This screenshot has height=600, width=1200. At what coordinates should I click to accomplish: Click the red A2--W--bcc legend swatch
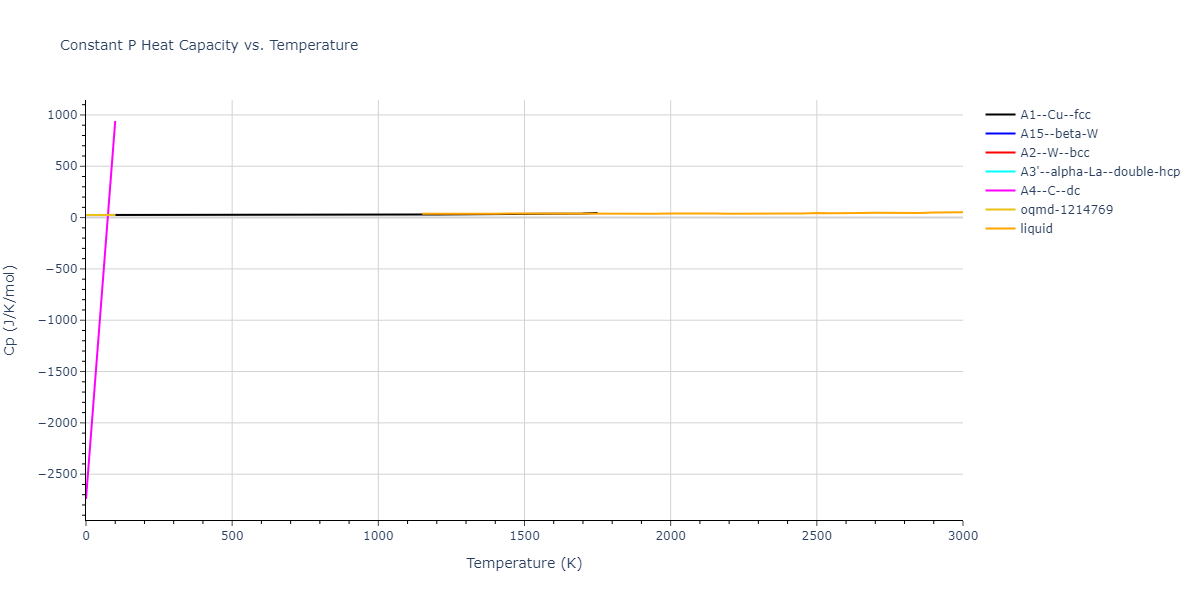coord(1000,153)
